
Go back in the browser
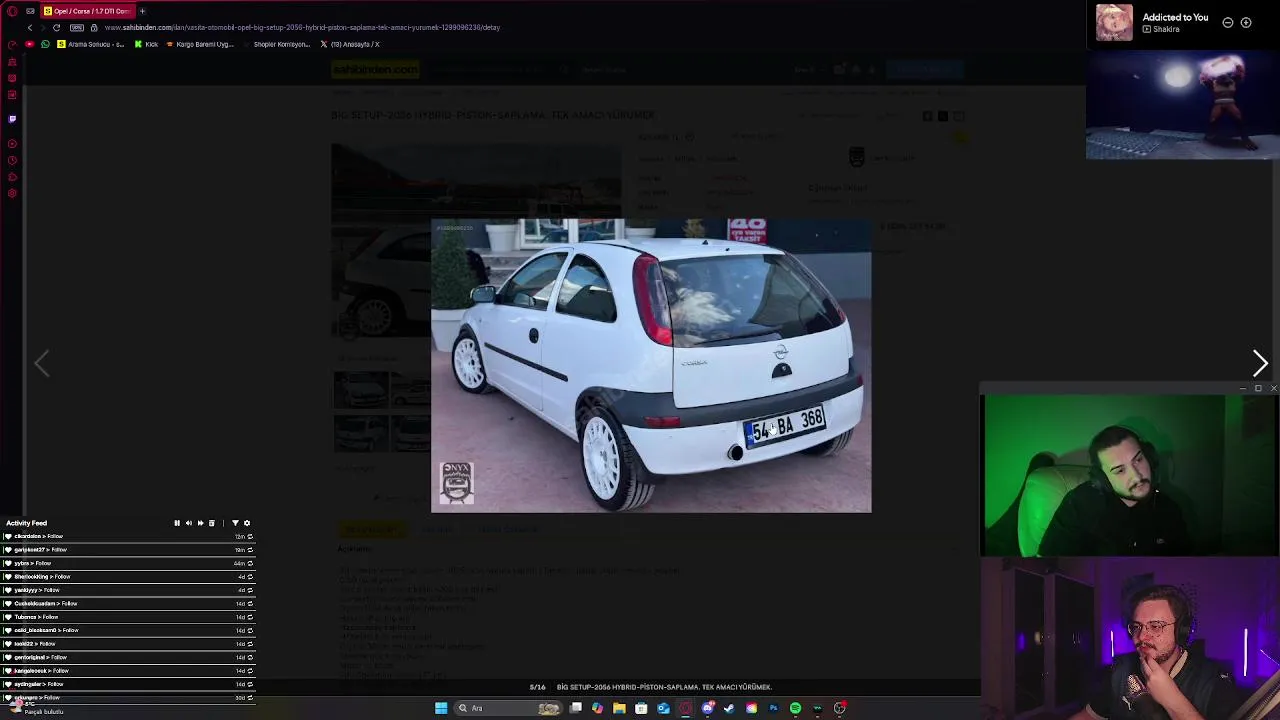(29, 27)
